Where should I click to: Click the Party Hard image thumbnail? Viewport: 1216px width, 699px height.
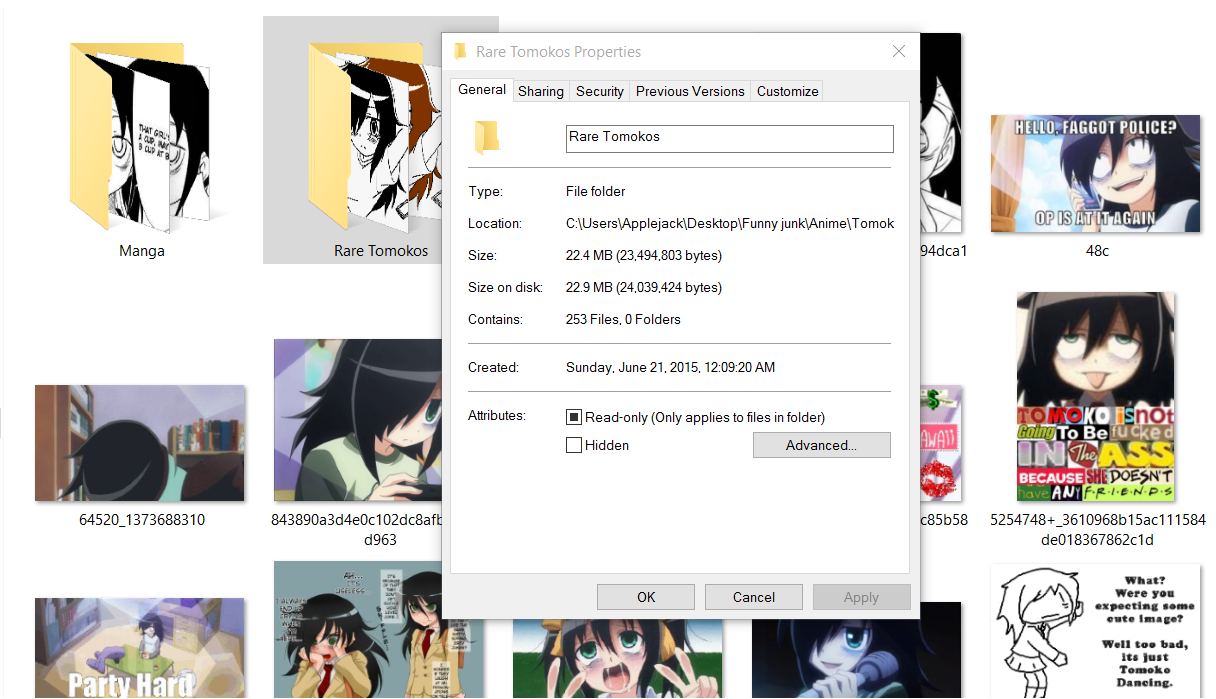140,647
